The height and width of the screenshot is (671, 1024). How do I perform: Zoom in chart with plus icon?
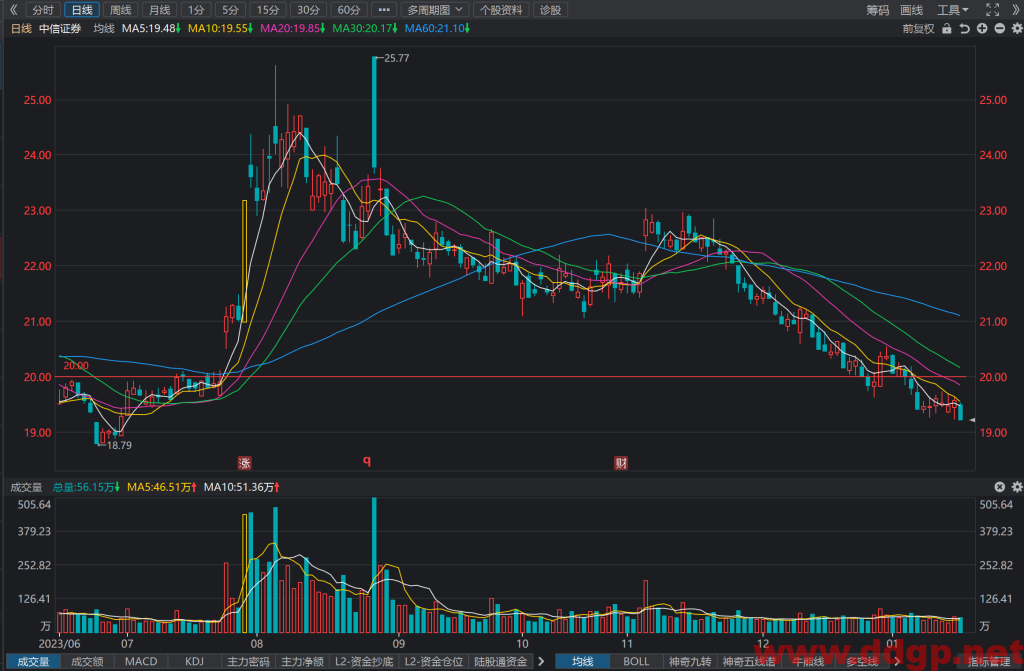982,29
